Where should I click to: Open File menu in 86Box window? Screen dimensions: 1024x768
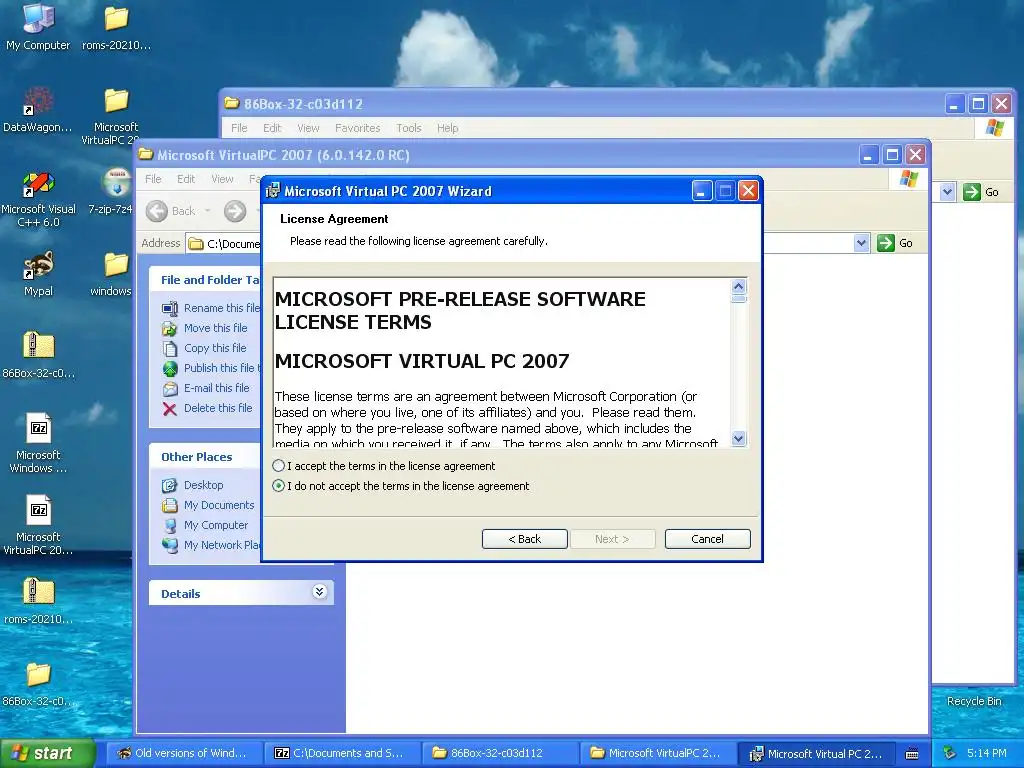coord(239,128)
